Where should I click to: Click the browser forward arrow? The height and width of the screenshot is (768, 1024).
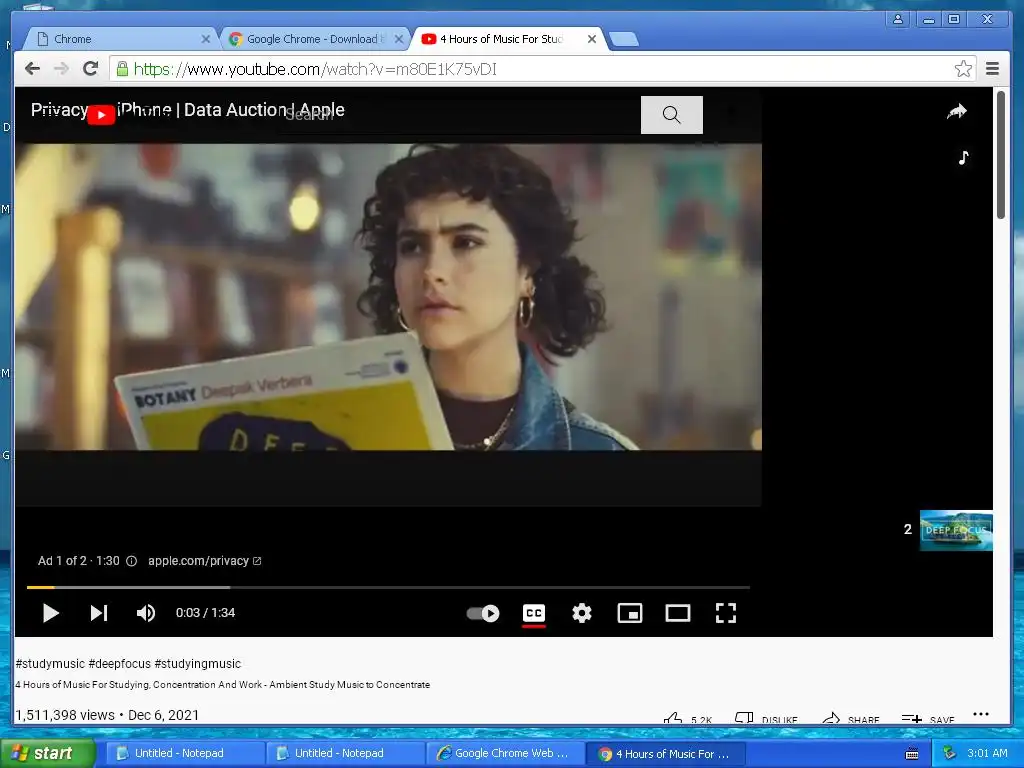pyautogui.click(x=61, y=69)
